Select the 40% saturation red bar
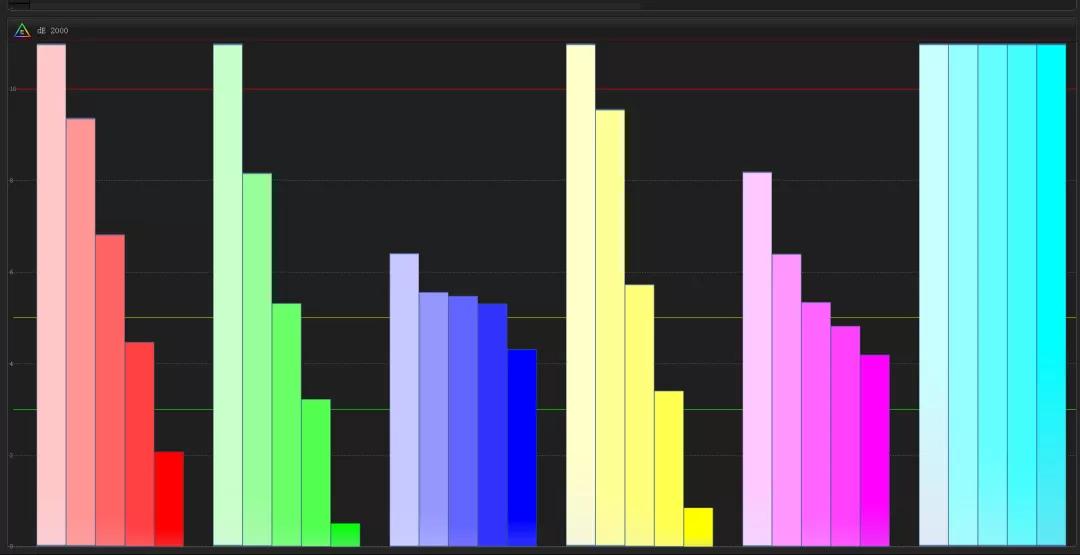 point(81,332)
